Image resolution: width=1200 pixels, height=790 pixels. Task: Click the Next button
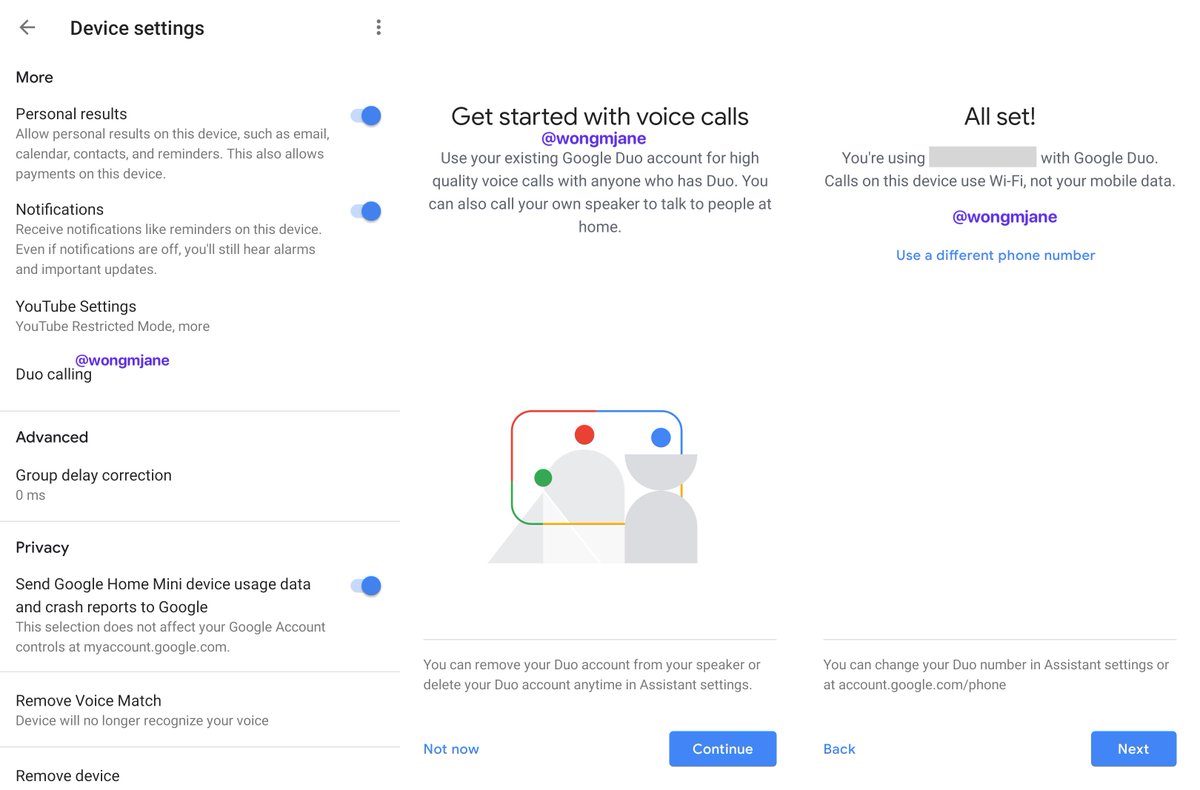click(1133, 749)
